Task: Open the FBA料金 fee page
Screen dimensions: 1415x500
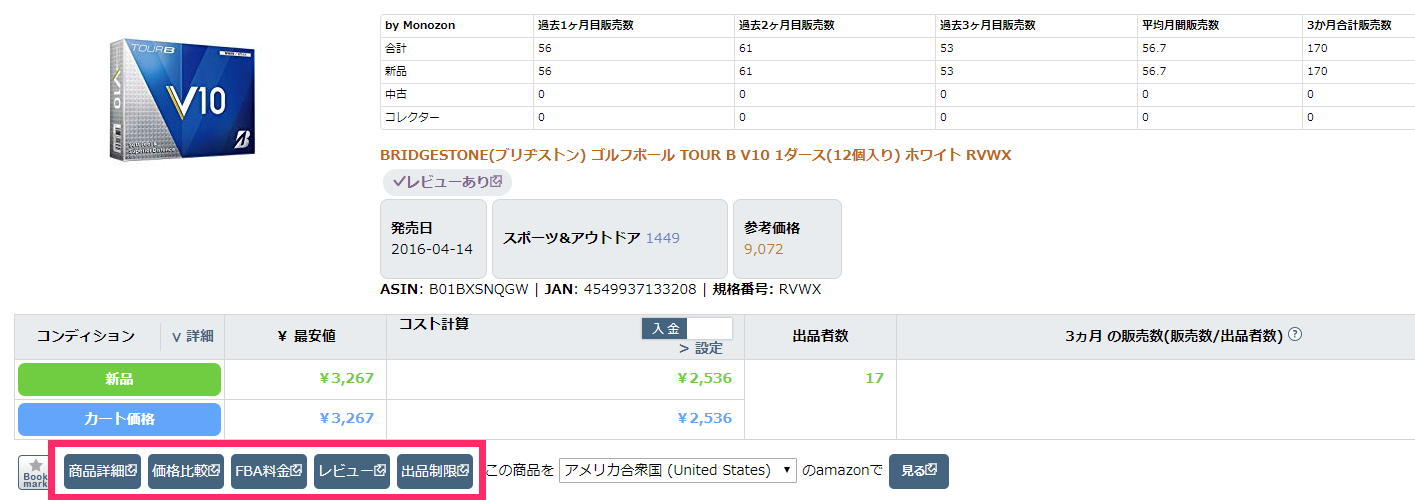Action: click(x=268, y=471)
